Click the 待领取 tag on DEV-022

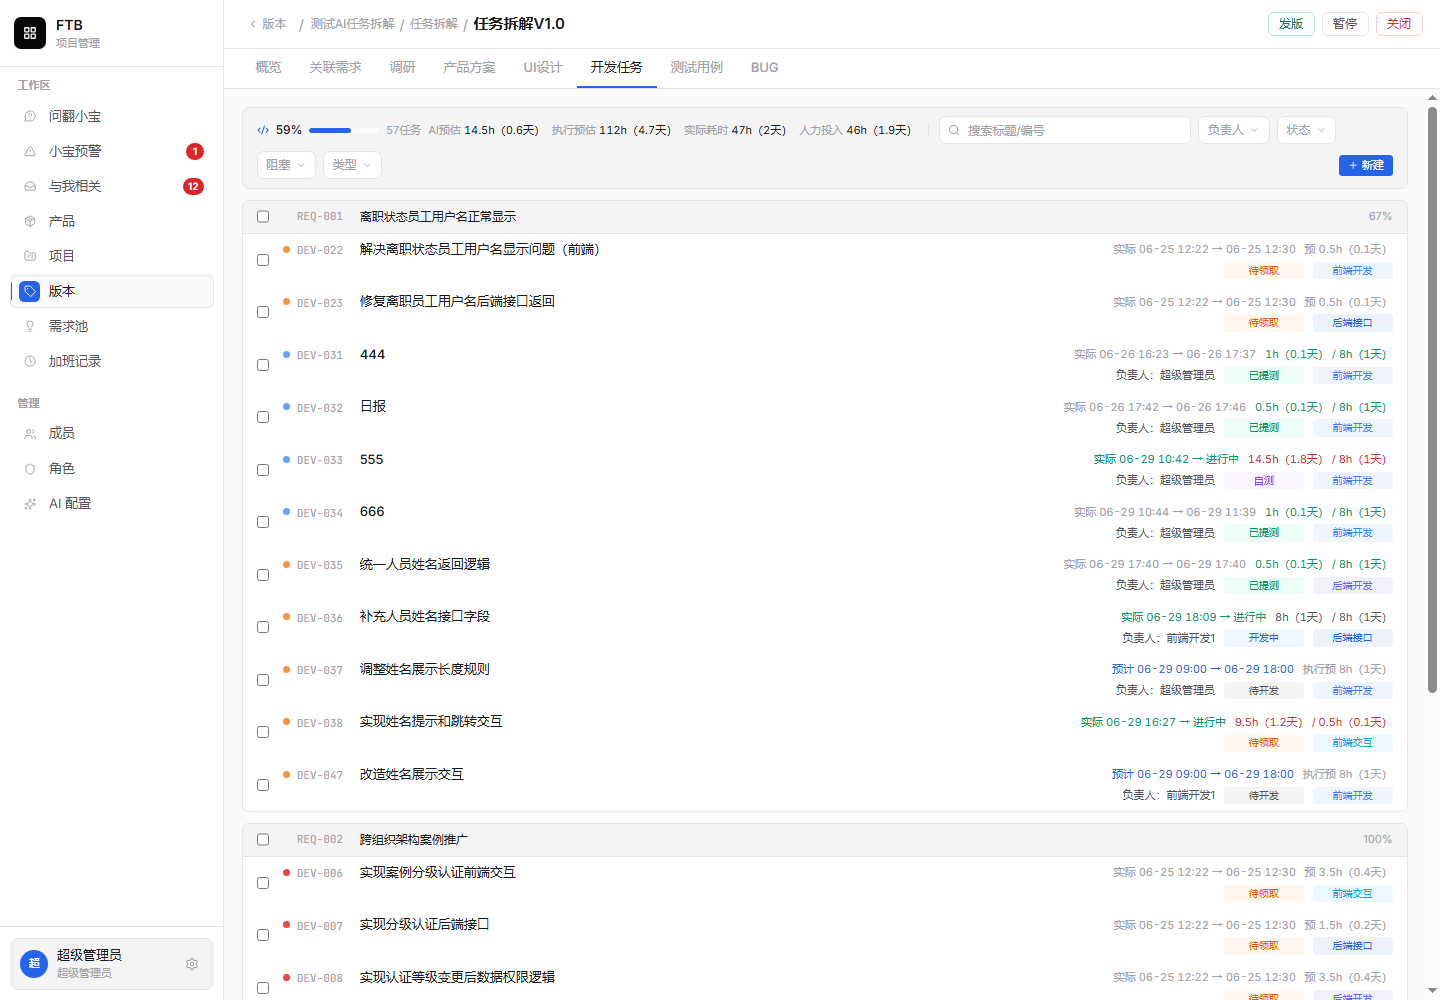pyautogui.click(x=1264, y=271)
